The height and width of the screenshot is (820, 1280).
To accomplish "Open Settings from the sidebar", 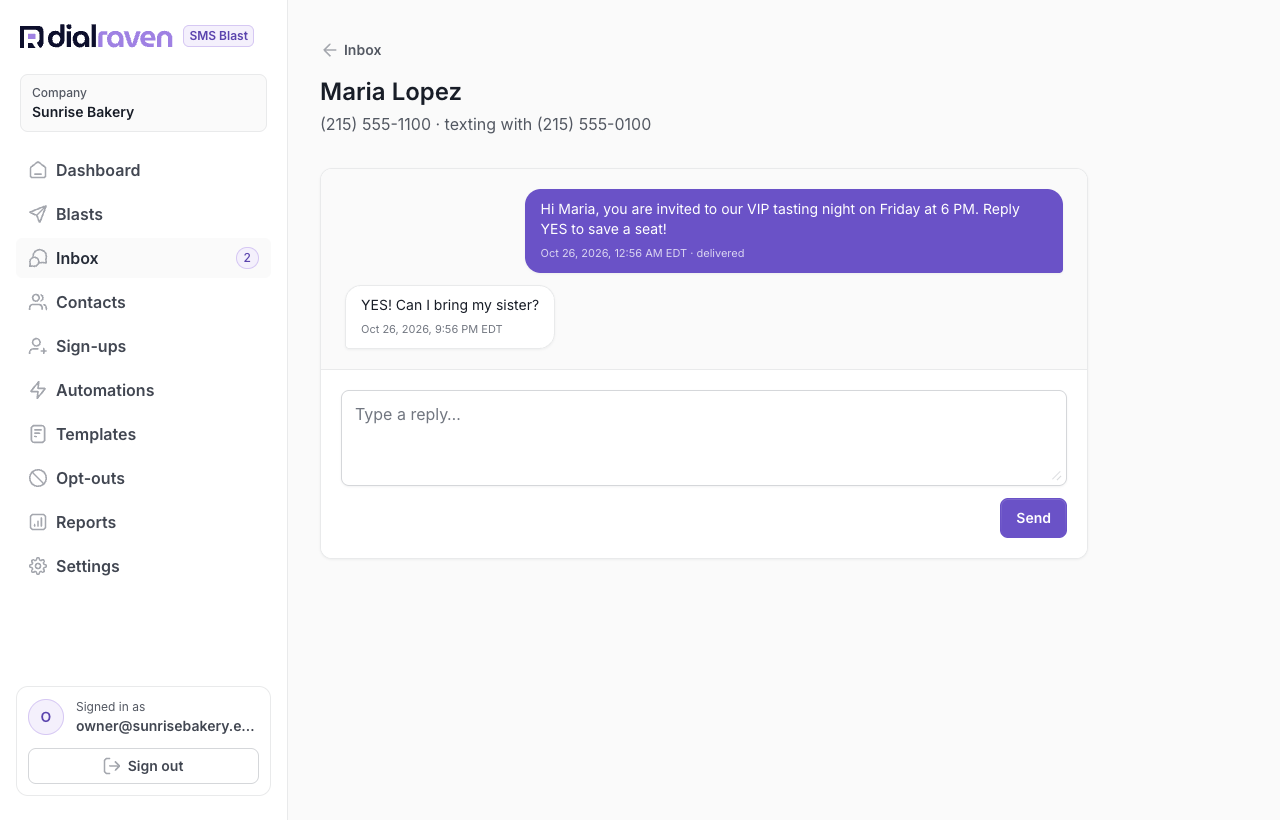I will 143,566.
